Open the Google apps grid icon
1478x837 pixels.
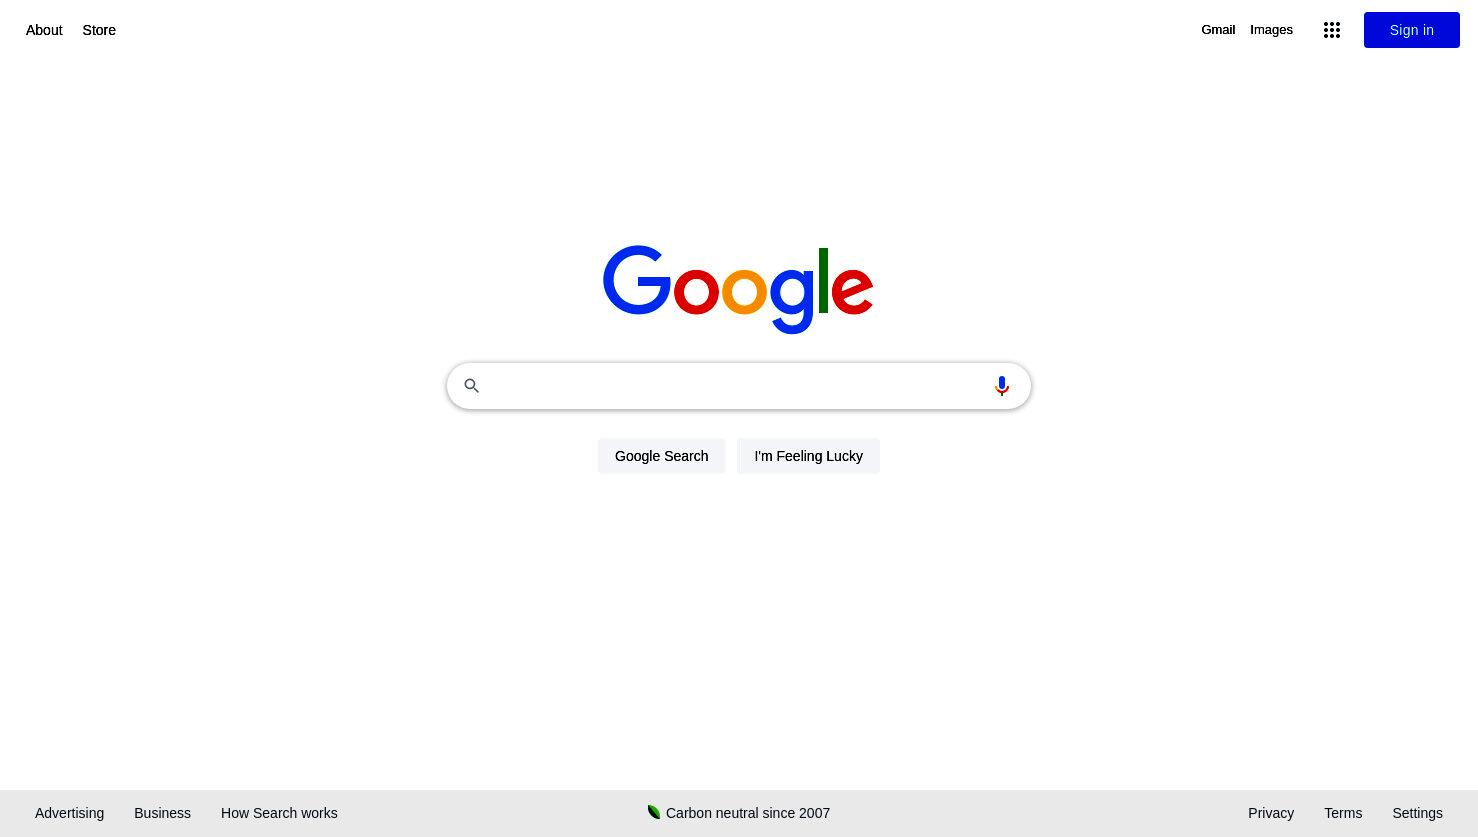click(1332, 30)
